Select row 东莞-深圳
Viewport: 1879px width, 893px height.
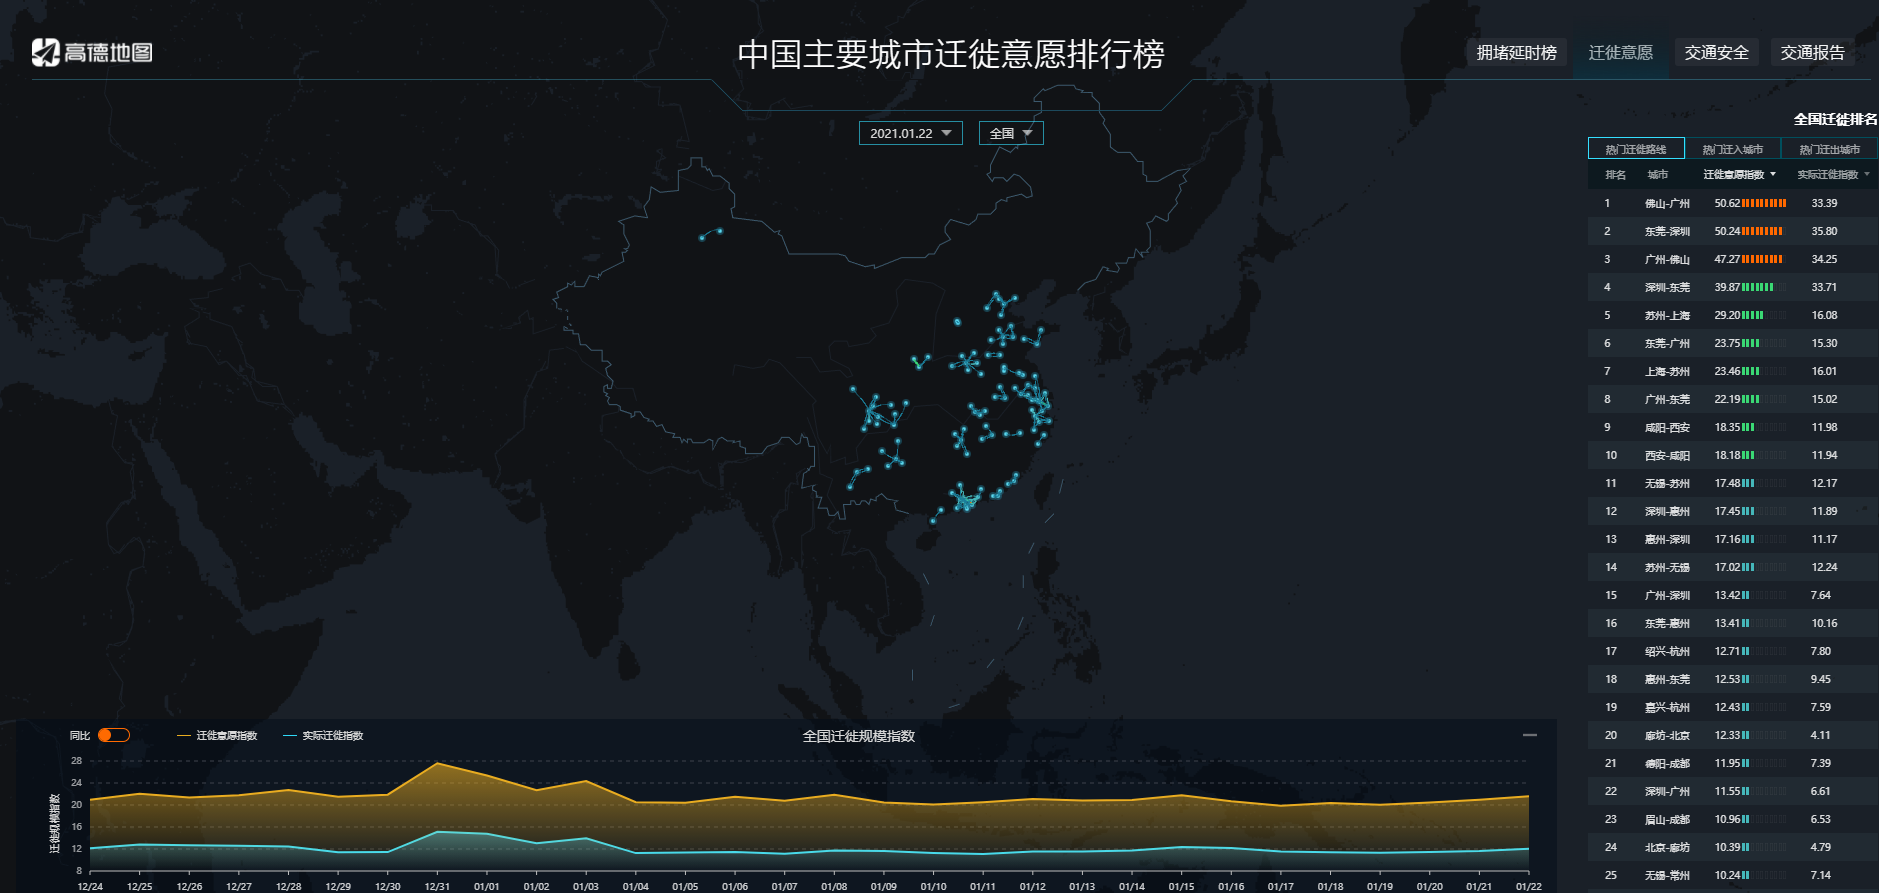click(1733, 231)
